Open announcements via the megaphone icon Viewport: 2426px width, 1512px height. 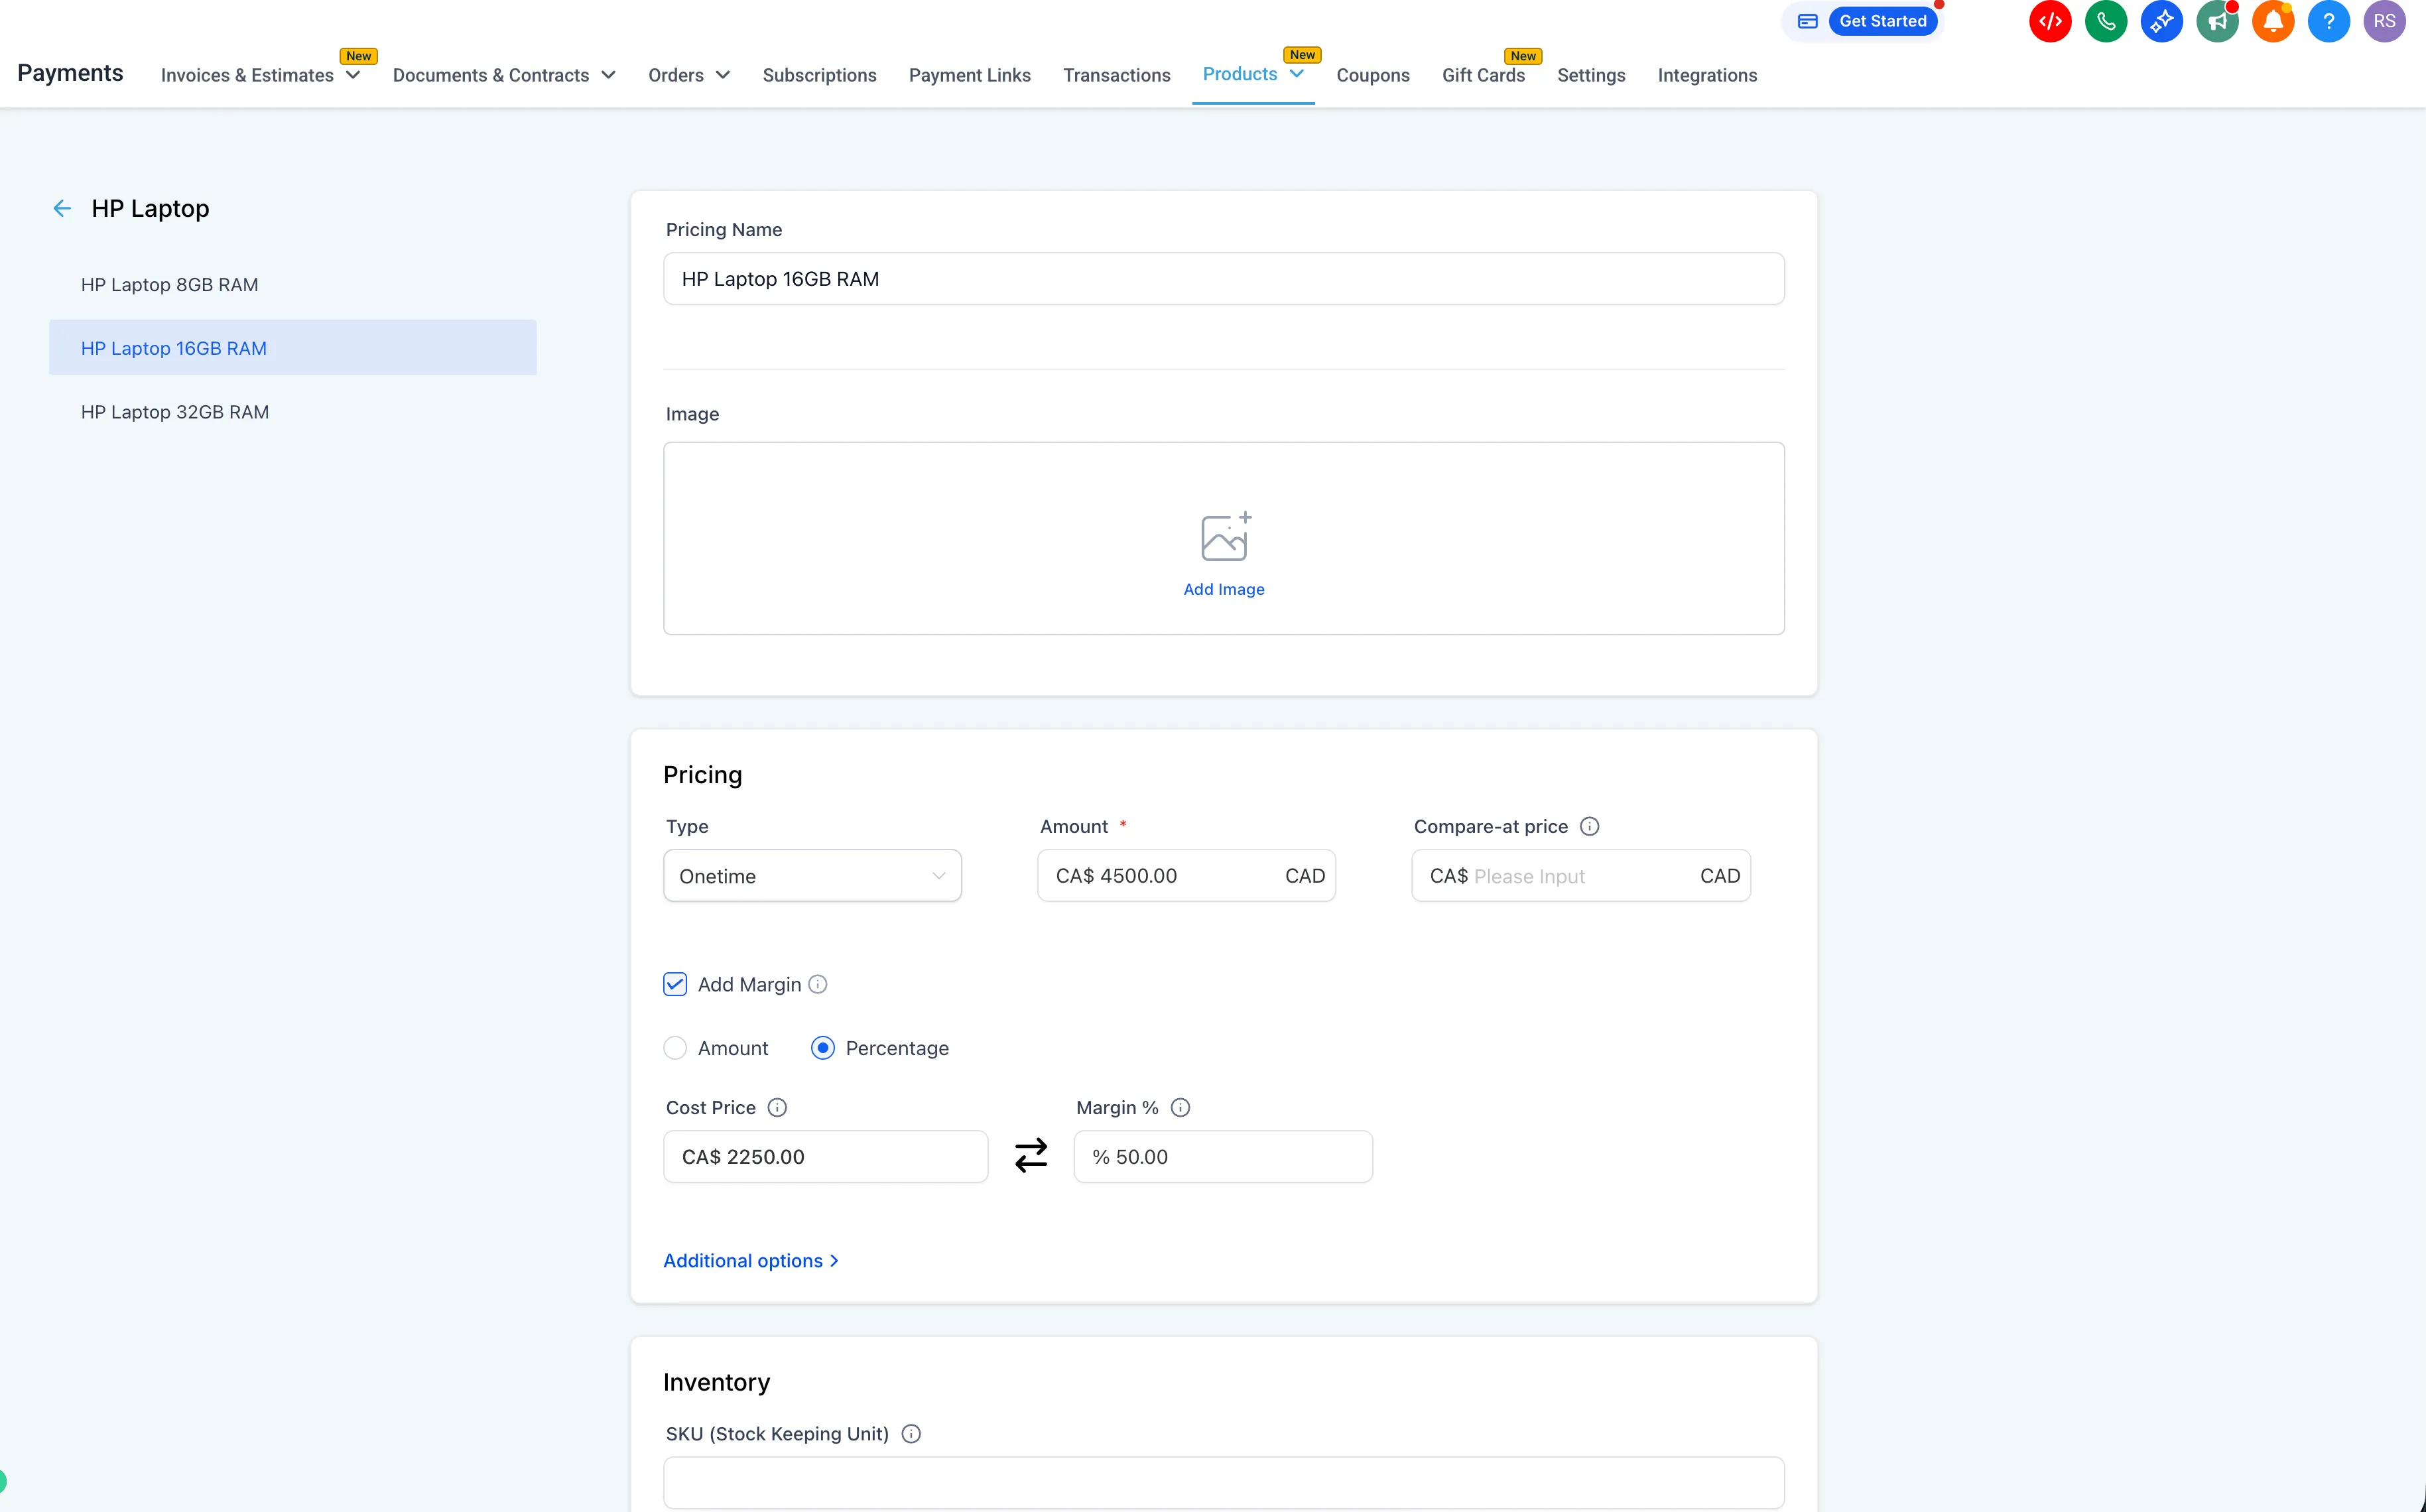pyautogui.click(x=2218, y=21)
